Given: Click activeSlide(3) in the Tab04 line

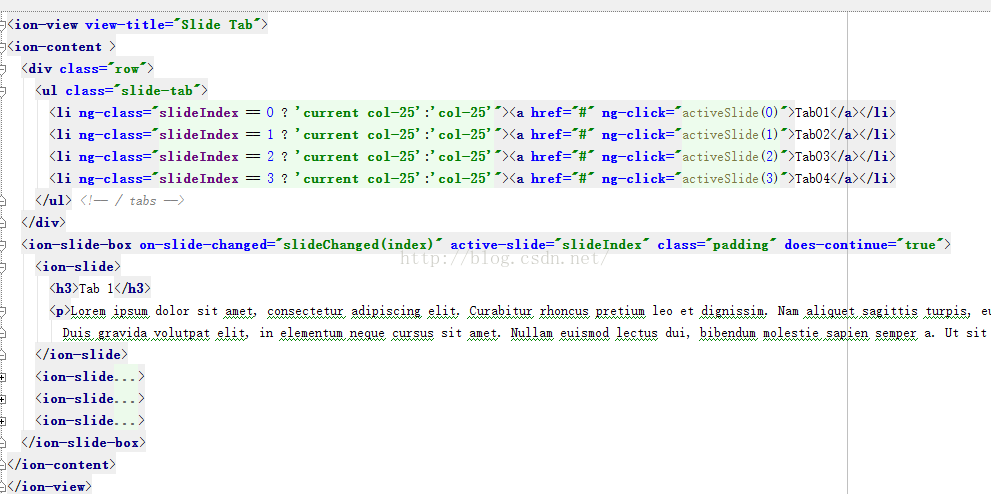Looking at the screenshot, I should tap(731, 179).
